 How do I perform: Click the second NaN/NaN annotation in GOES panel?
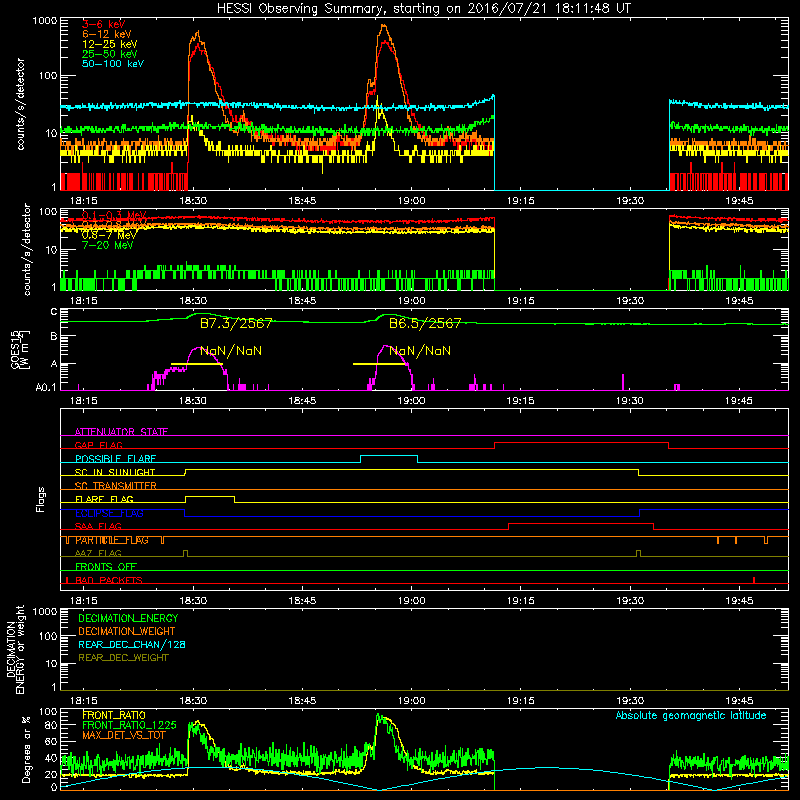(420, 351)
